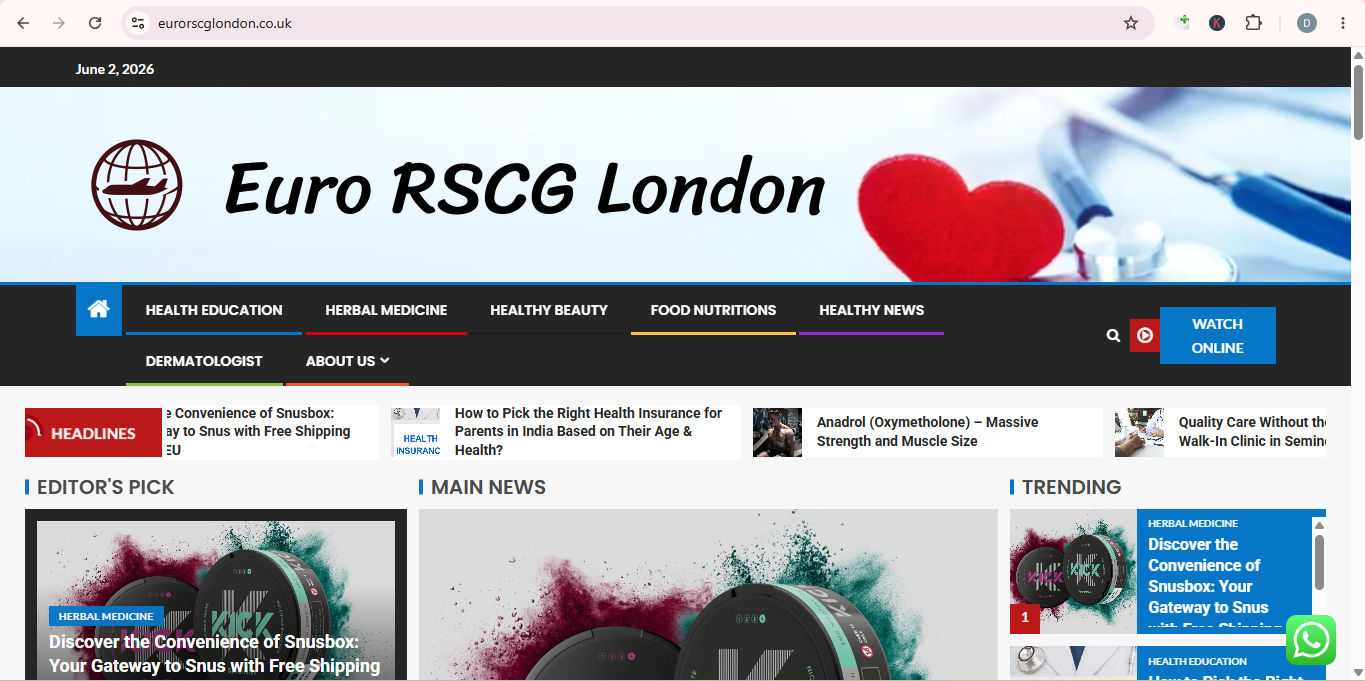
Task: Click the Health Insurance headline thumbnail
Action: pyautogui.click(x=416, y=432)
